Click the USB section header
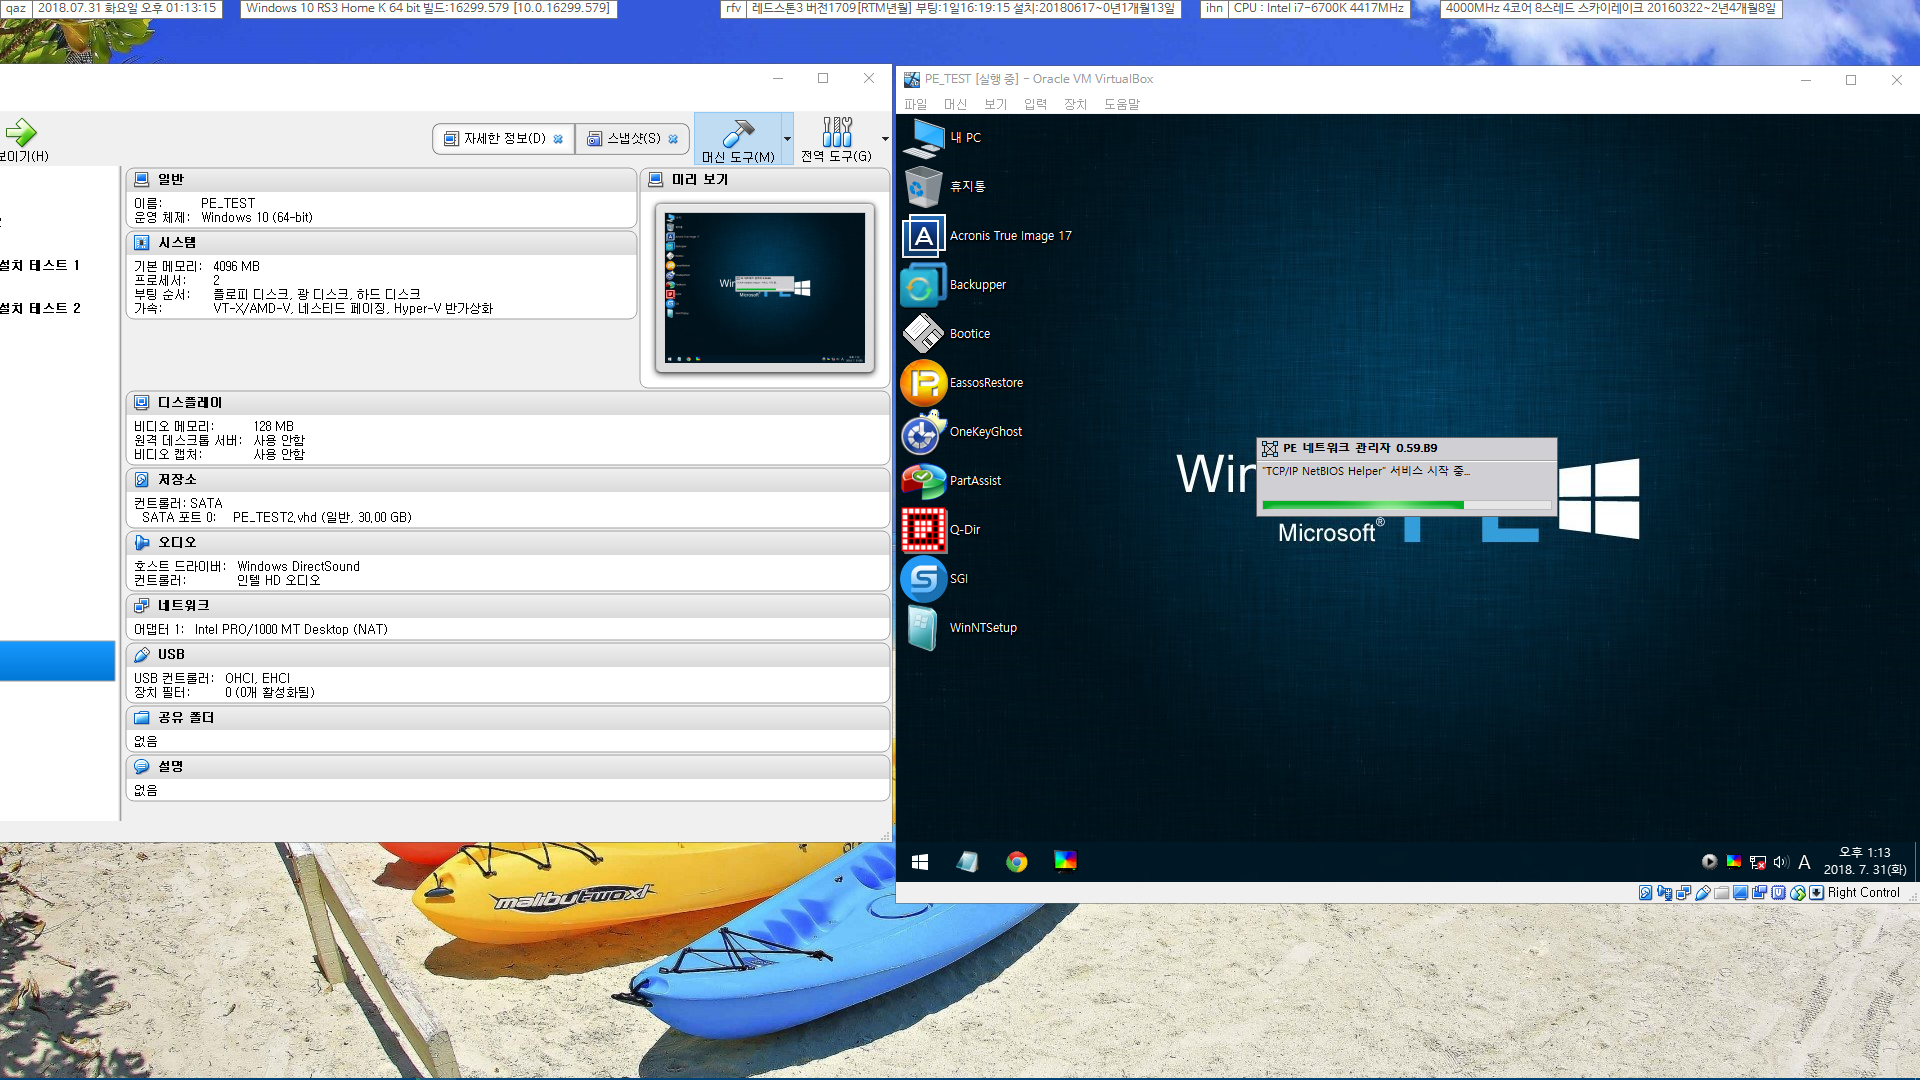 tap(508, 654)
